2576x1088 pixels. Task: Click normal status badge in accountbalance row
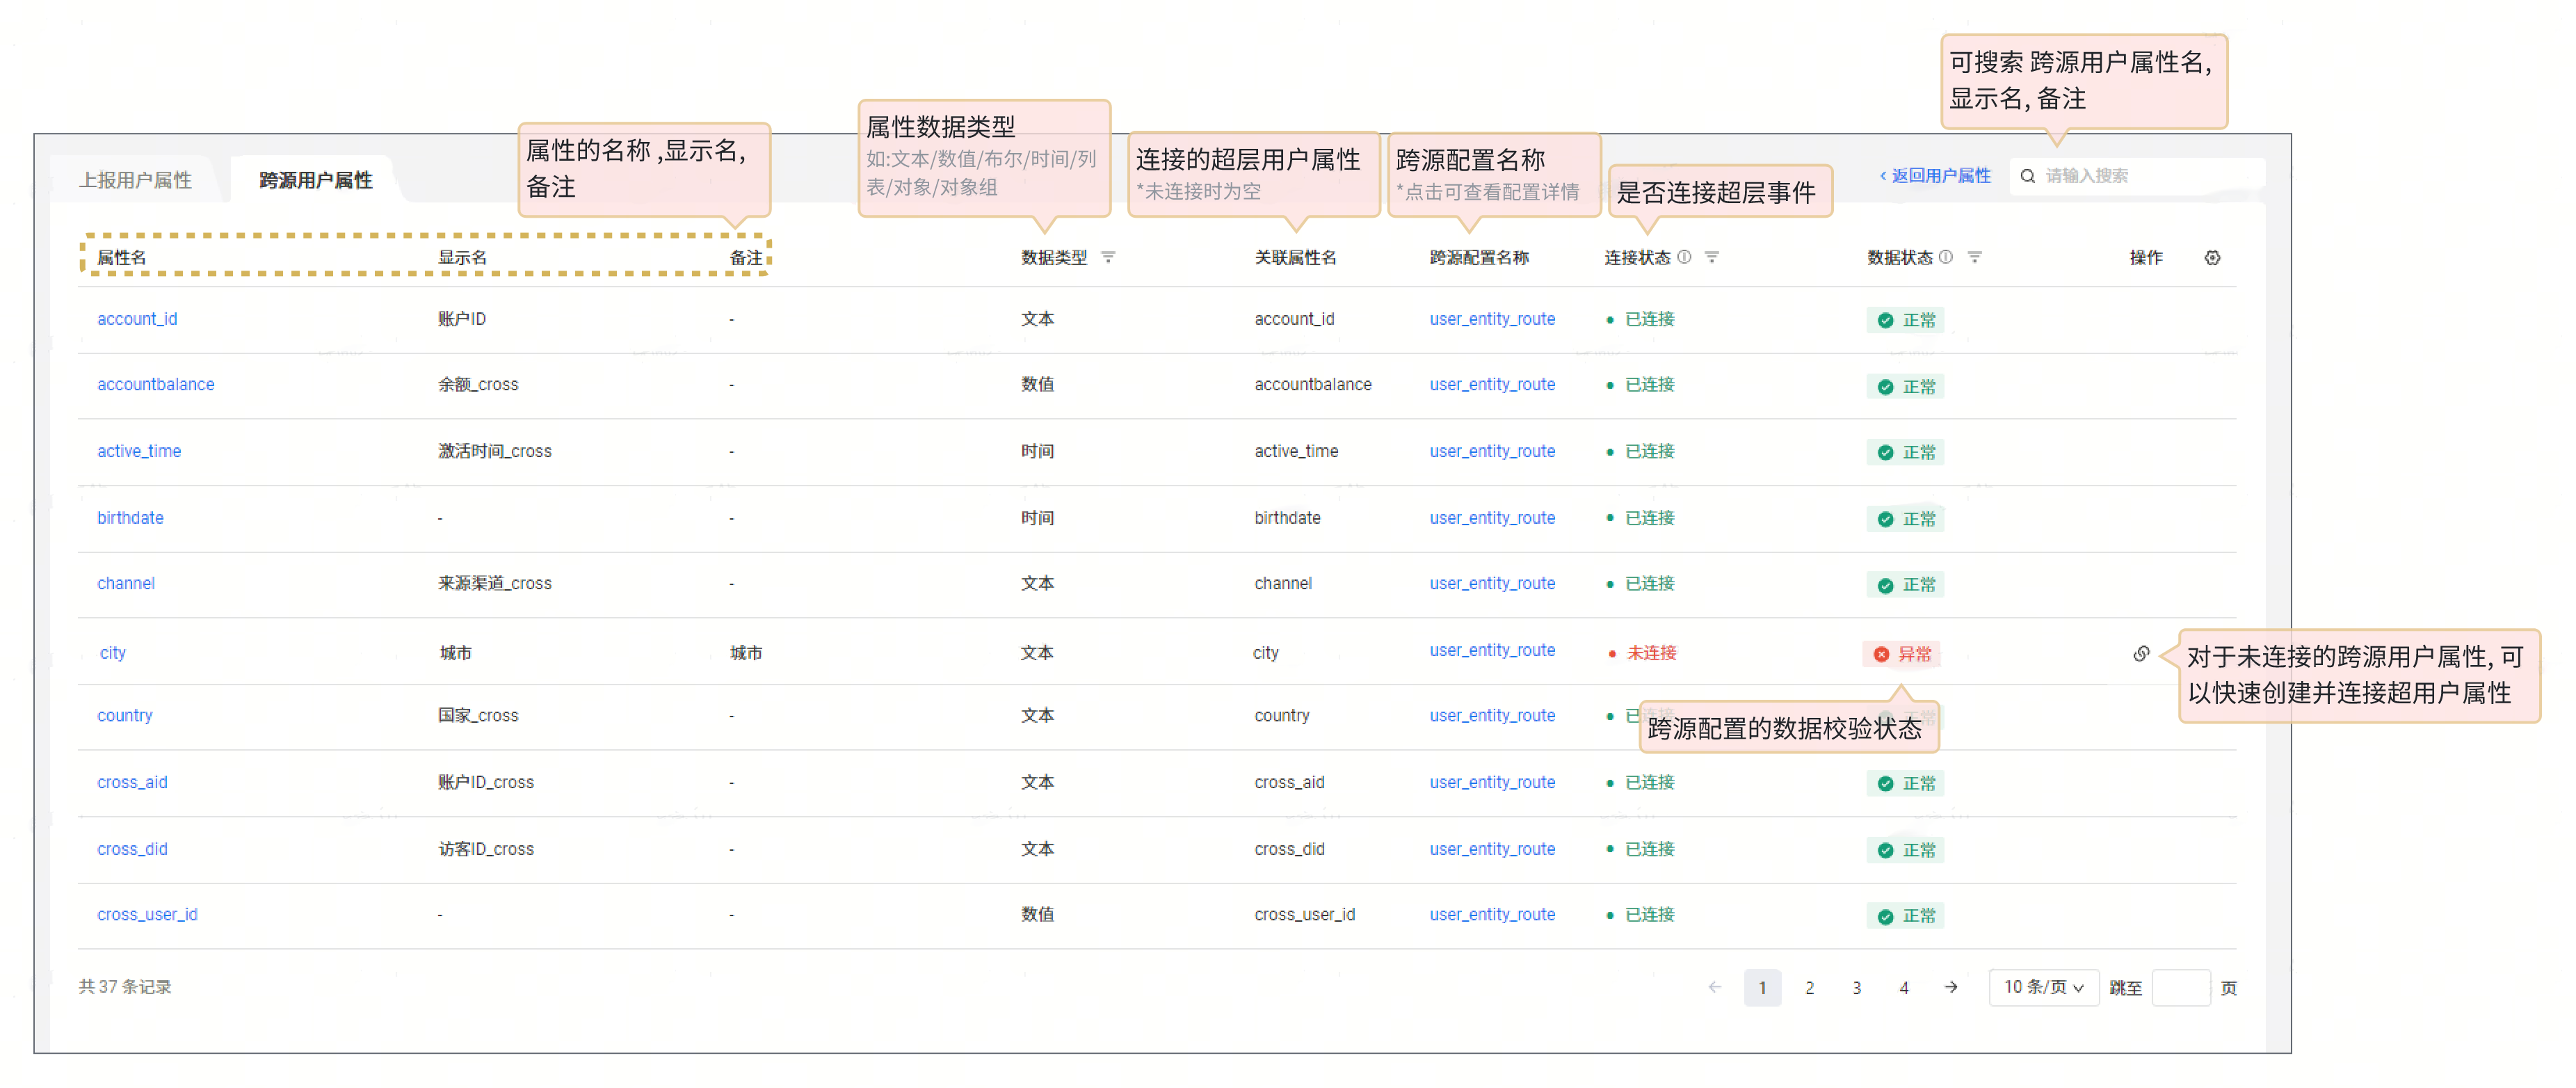[x=1906, y=387]
